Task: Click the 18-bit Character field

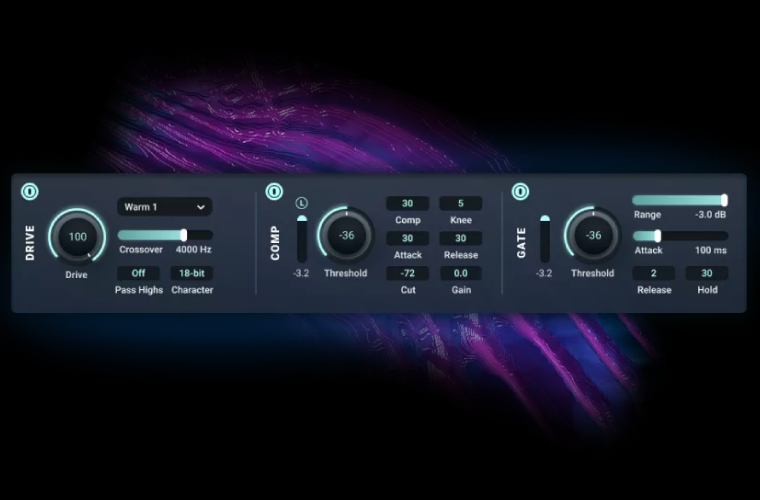Action: (191, 273)
